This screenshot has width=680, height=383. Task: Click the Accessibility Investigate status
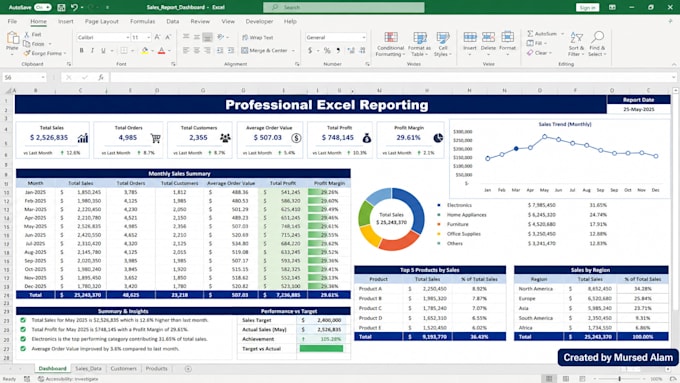[68, 379]
